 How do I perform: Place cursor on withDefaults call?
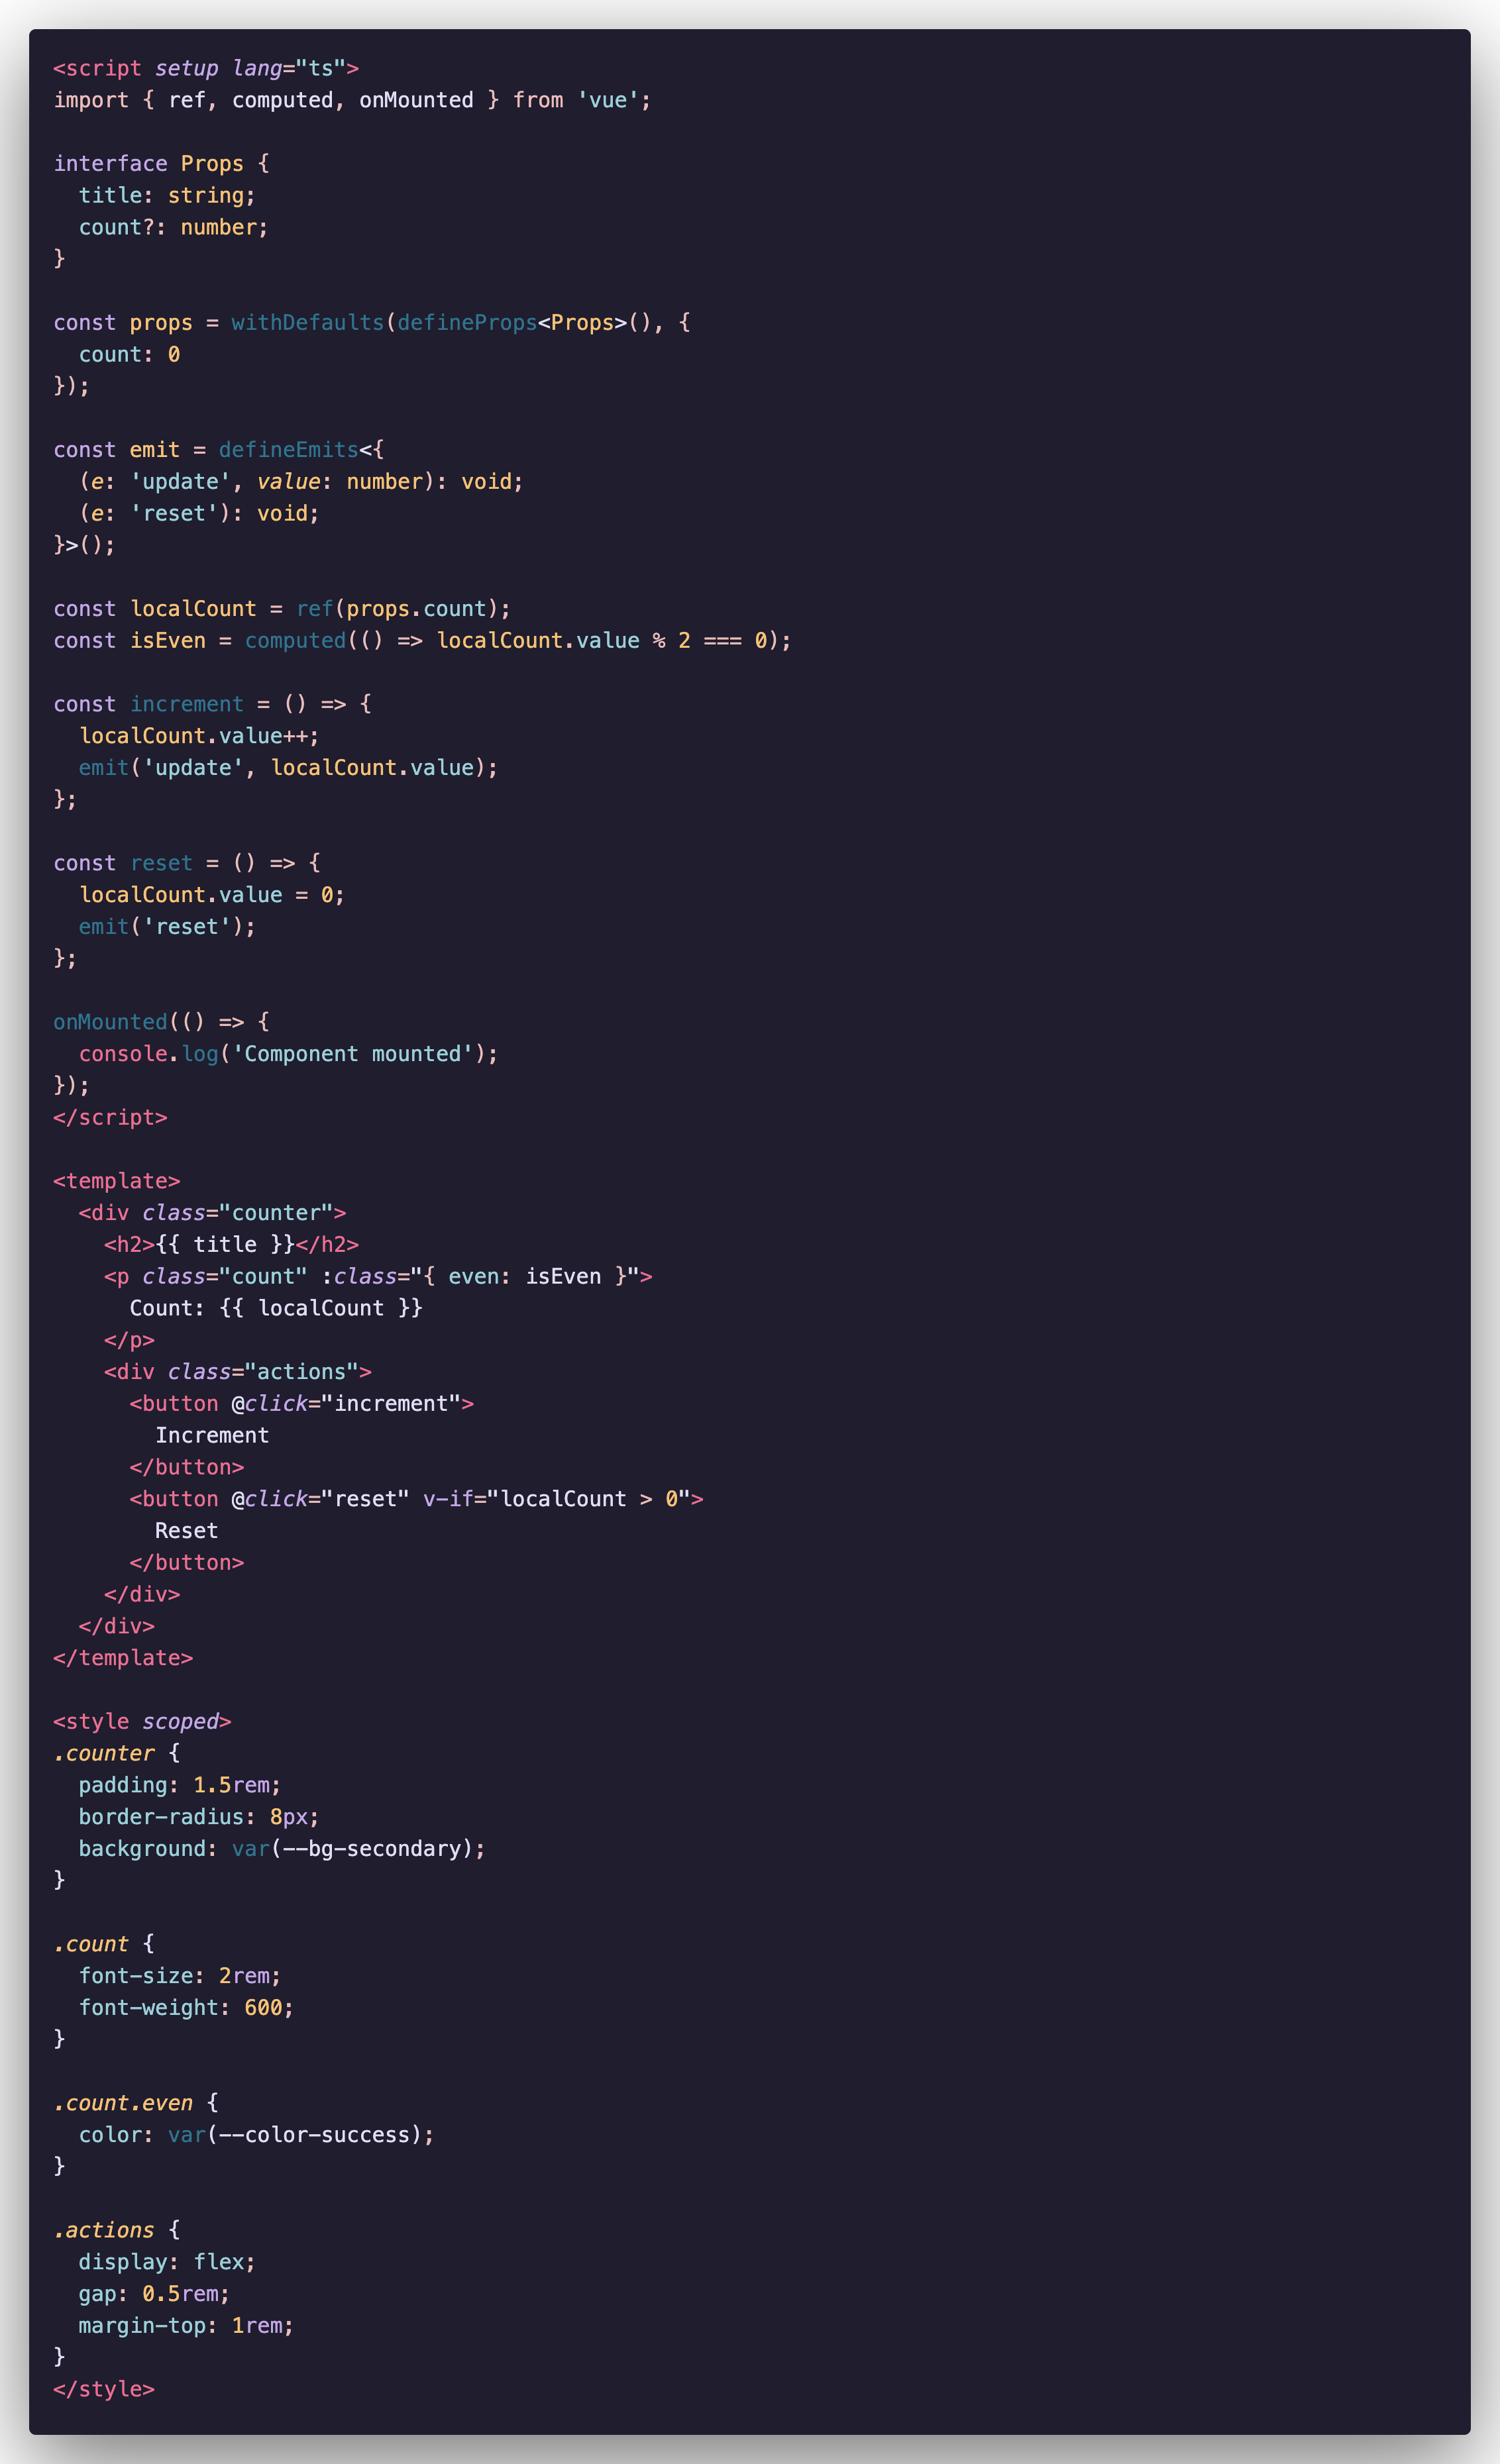tap(307, 322)
